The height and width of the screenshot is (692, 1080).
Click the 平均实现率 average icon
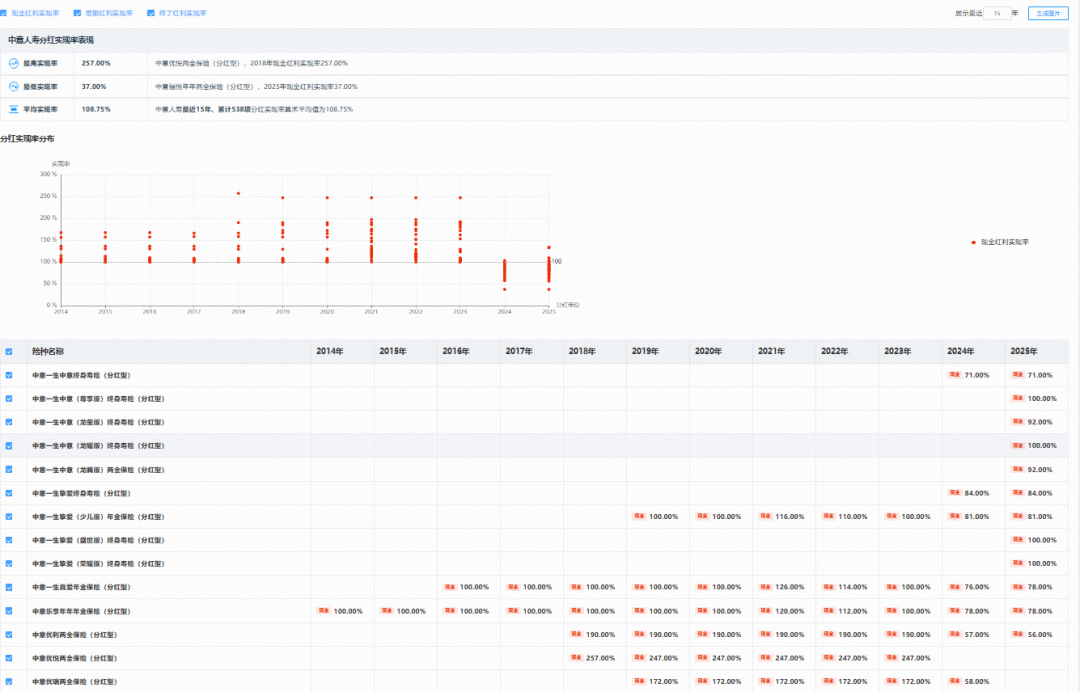(14, 109)
